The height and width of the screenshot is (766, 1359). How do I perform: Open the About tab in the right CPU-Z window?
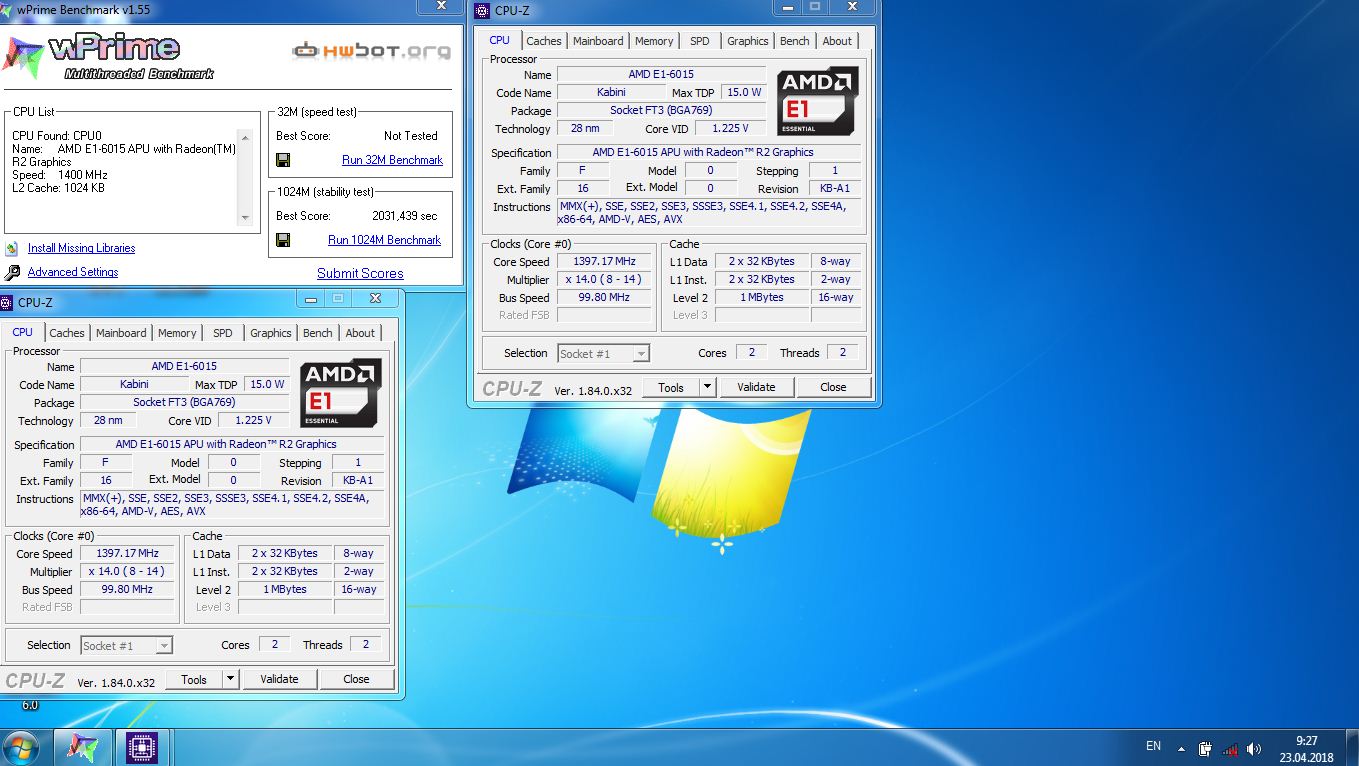(837, 41)
